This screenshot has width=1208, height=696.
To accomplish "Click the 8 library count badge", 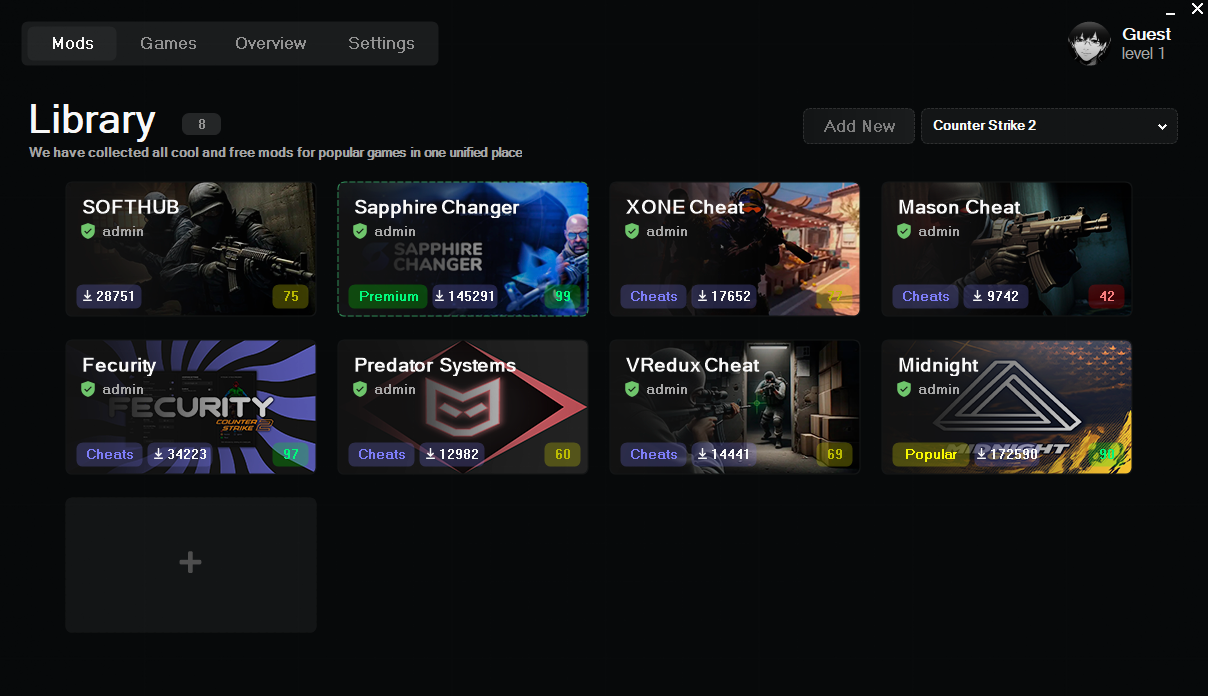I will click(x=201, y=125).
